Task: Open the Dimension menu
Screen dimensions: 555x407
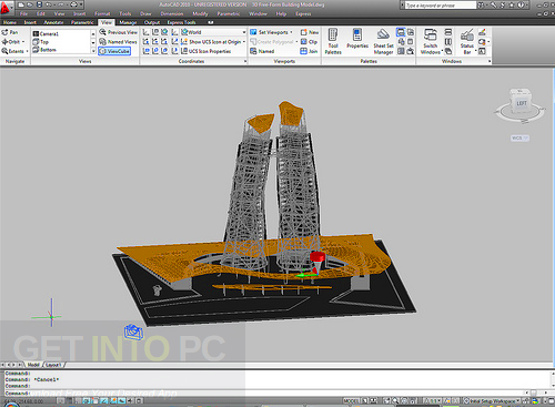Action: 172,14
